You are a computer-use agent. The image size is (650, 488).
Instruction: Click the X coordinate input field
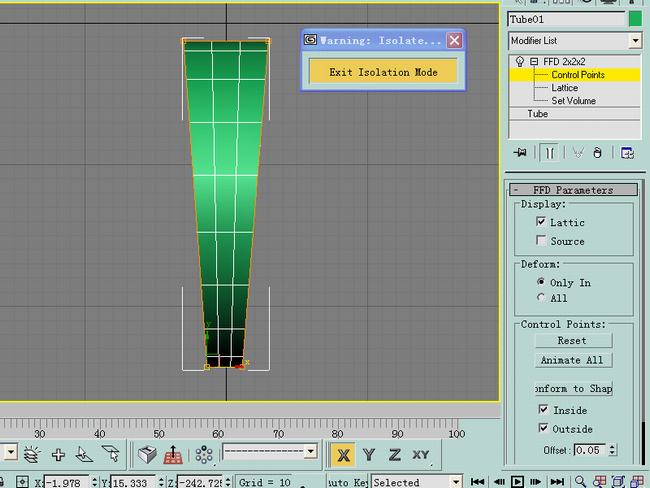click(x=66, y=482)
